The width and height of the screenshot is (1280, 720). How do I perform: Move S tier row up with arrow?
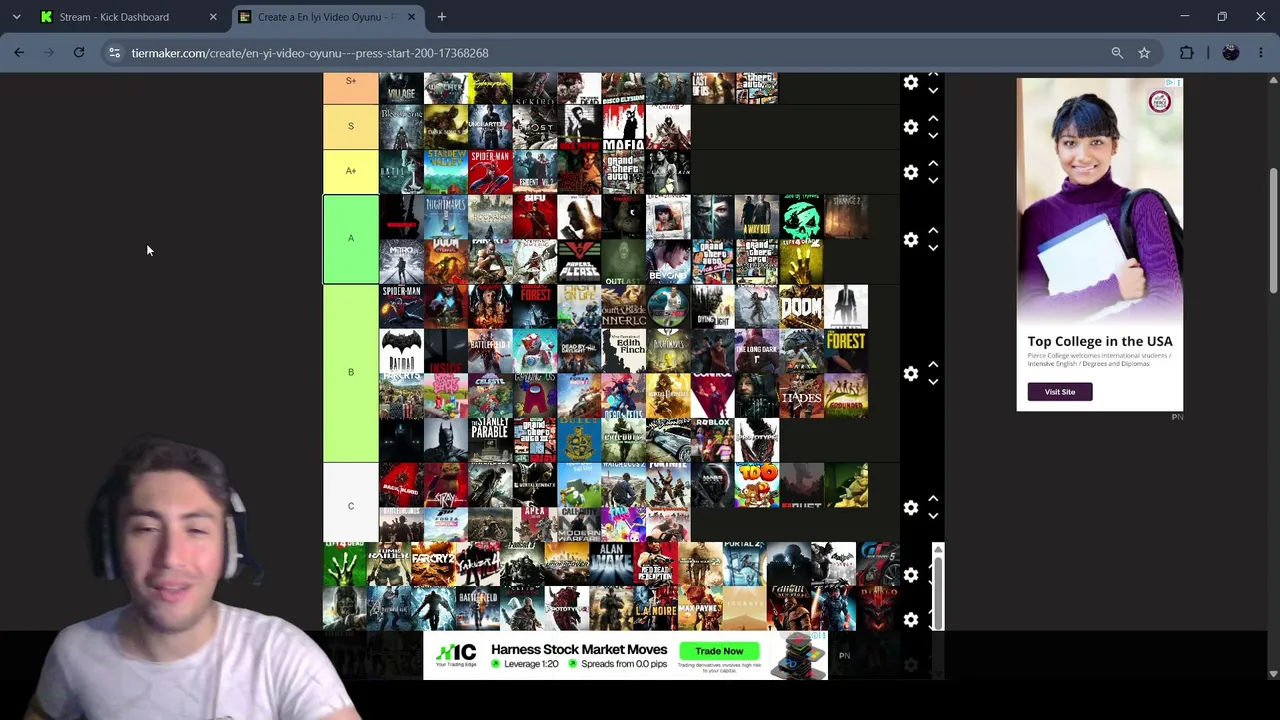point(933,119)
